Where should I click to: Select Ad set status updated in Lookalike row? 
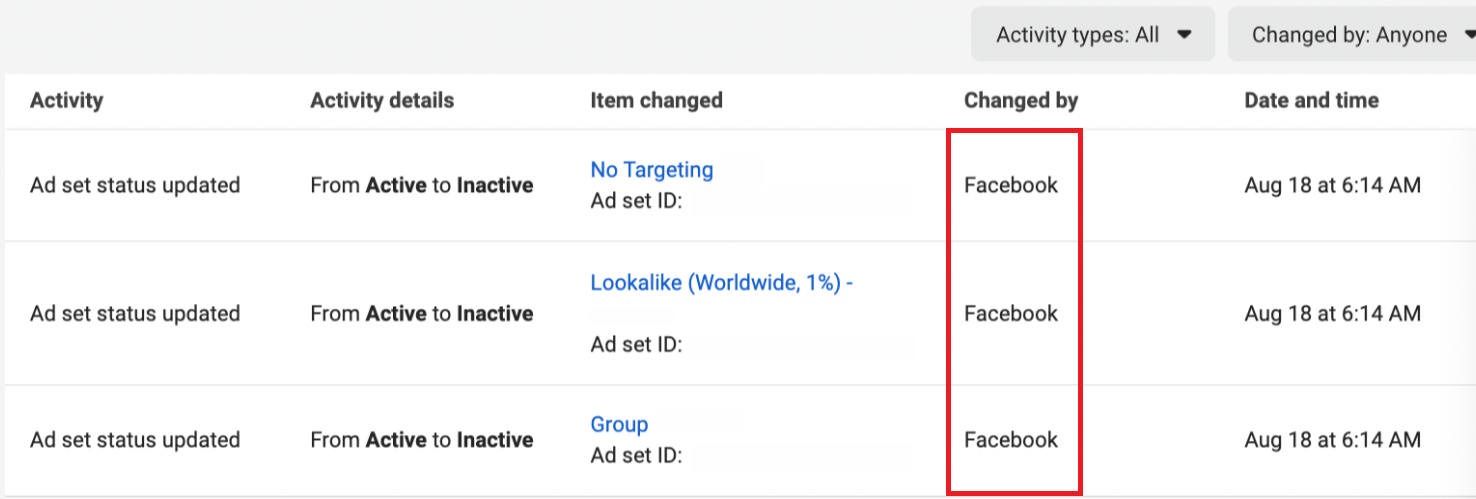click(135, 313)
